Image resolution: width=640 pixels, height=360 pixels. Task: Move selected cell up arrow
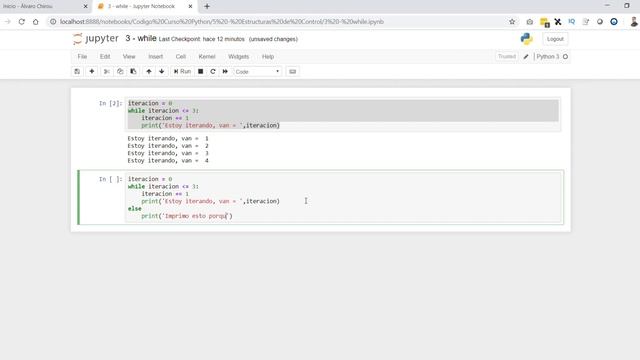tap(149, 71)
